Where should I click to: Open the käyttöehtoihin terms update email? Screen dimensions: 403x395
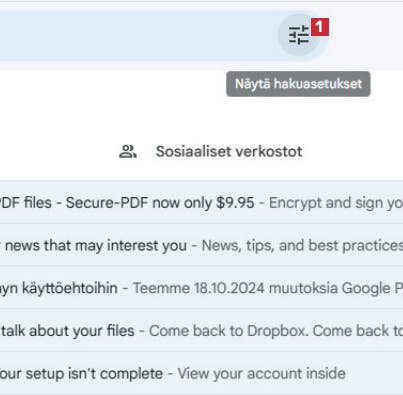coord(201,288)
